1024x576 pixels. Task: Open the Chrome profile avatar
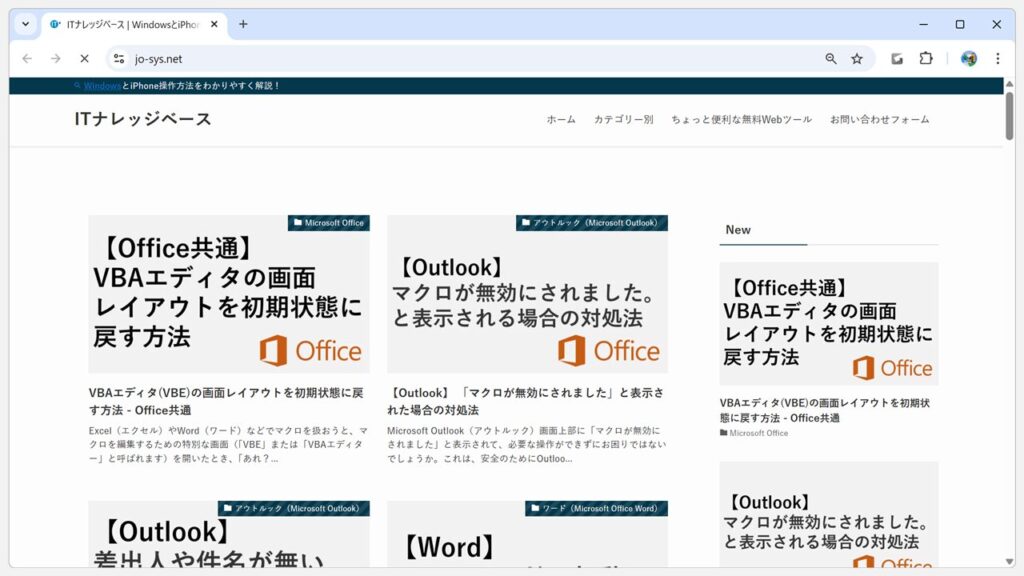pos(968,59)
